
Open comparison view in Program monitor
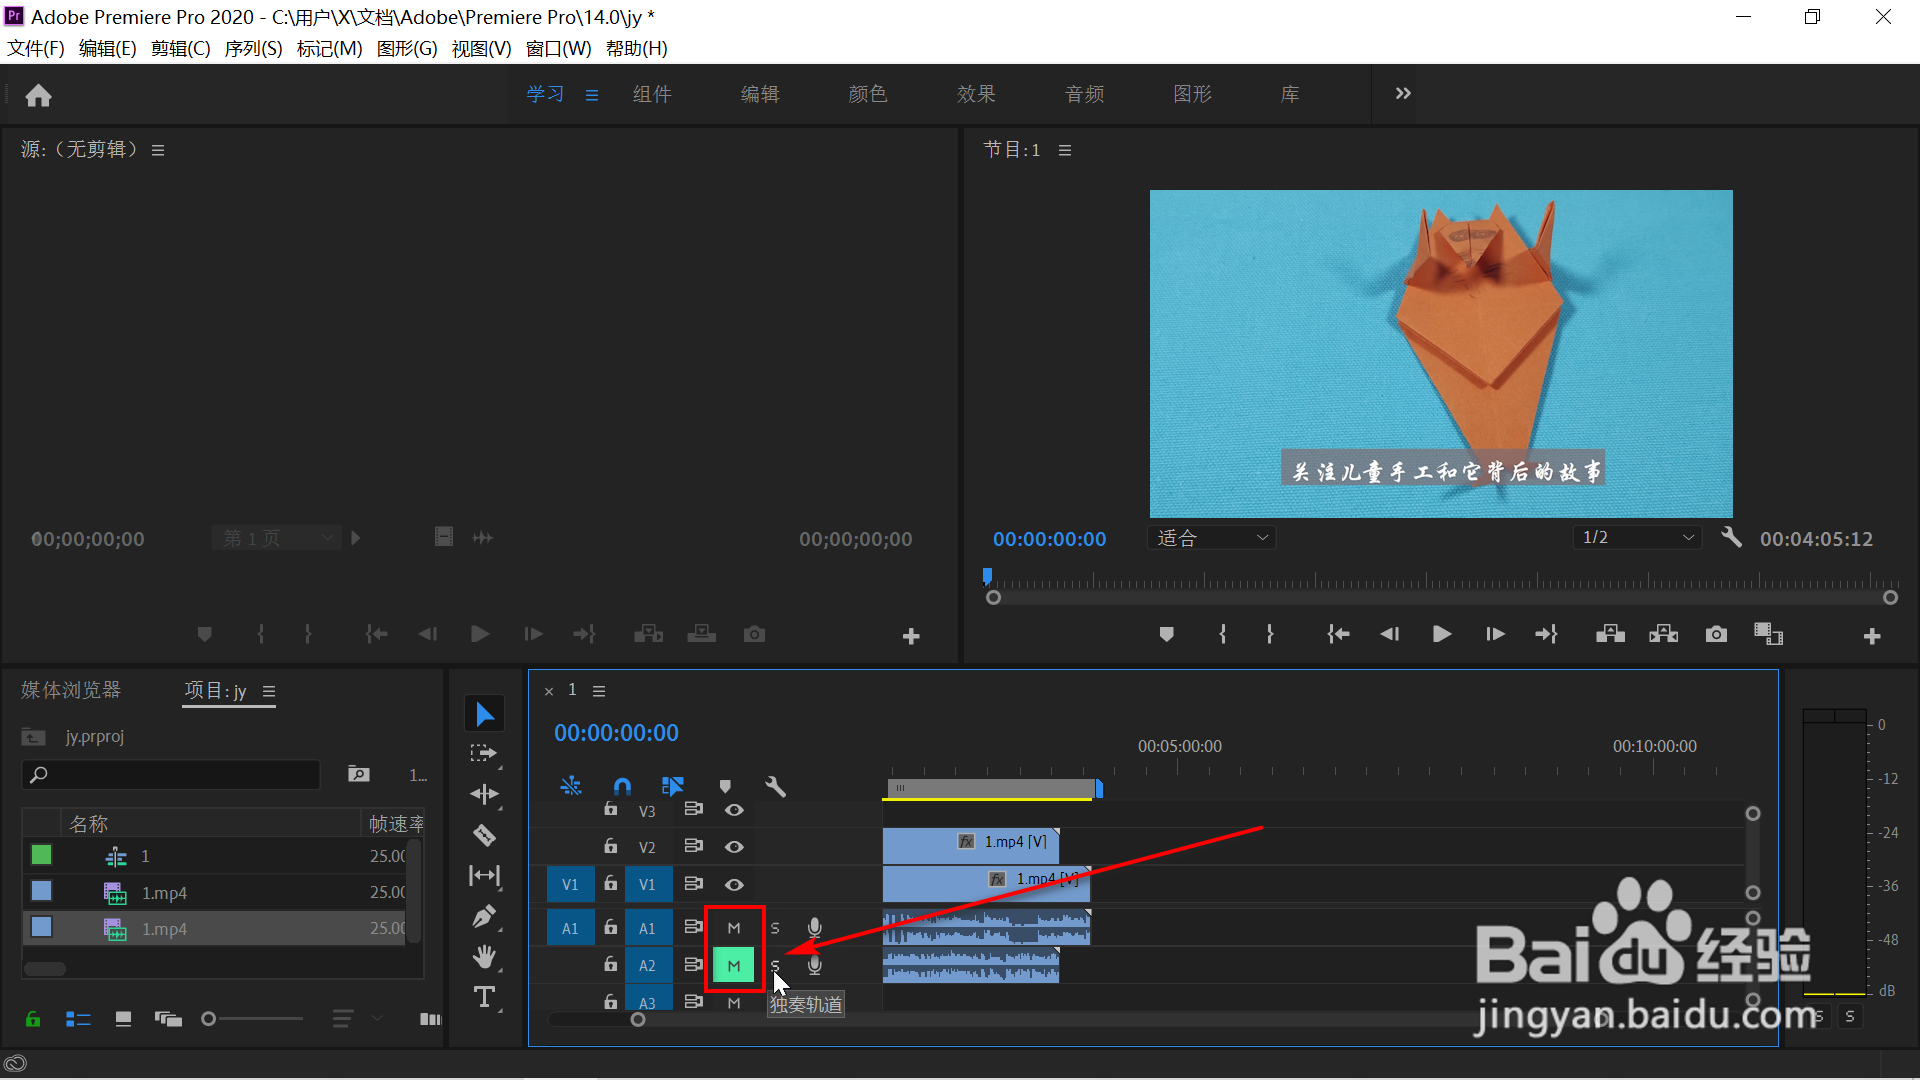point(1768,634)
